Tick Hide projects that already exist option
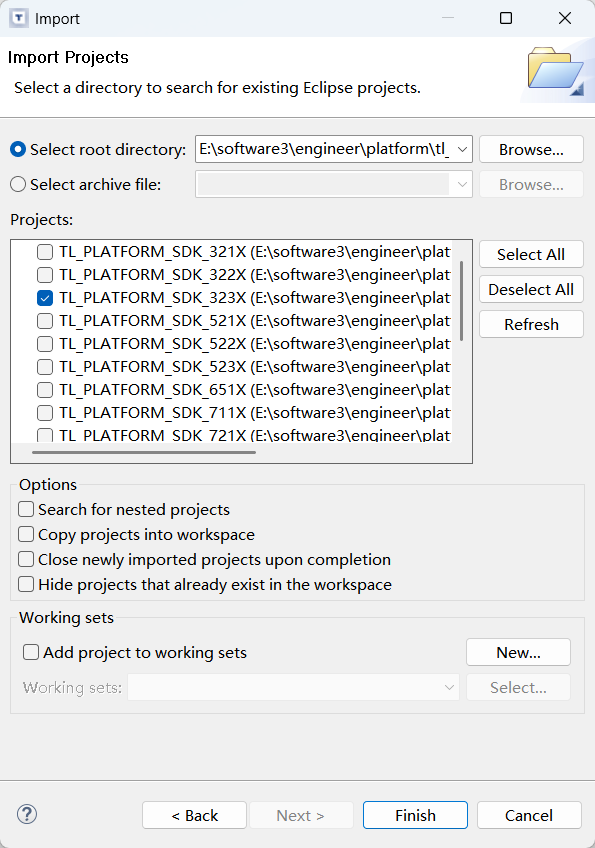 click(26, 585)
